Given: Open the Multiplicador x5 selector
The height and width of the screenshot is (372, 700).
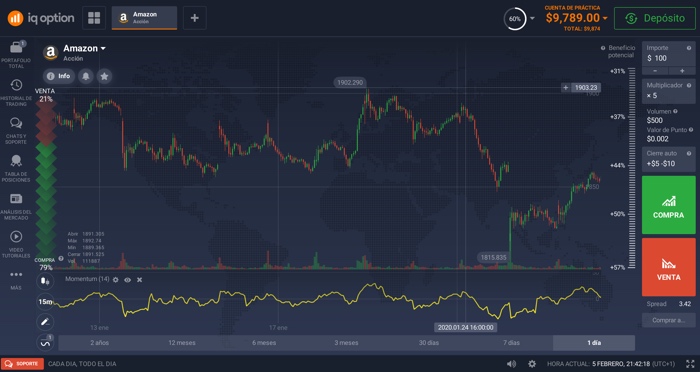Looking at the screenshot, I should click(x=668, y=91).
